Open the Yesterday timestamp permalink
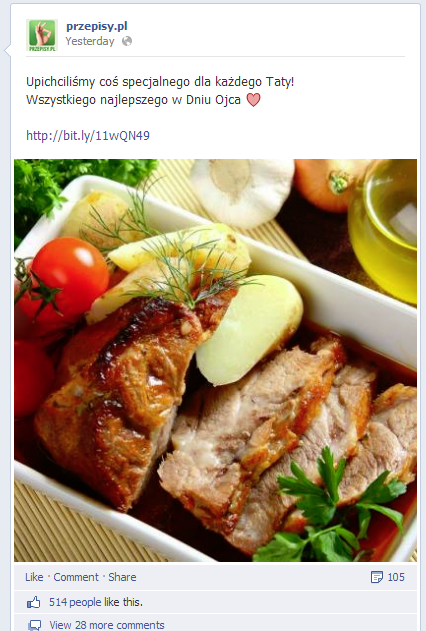This screenshot has height=631, width=426. point(90,41)
